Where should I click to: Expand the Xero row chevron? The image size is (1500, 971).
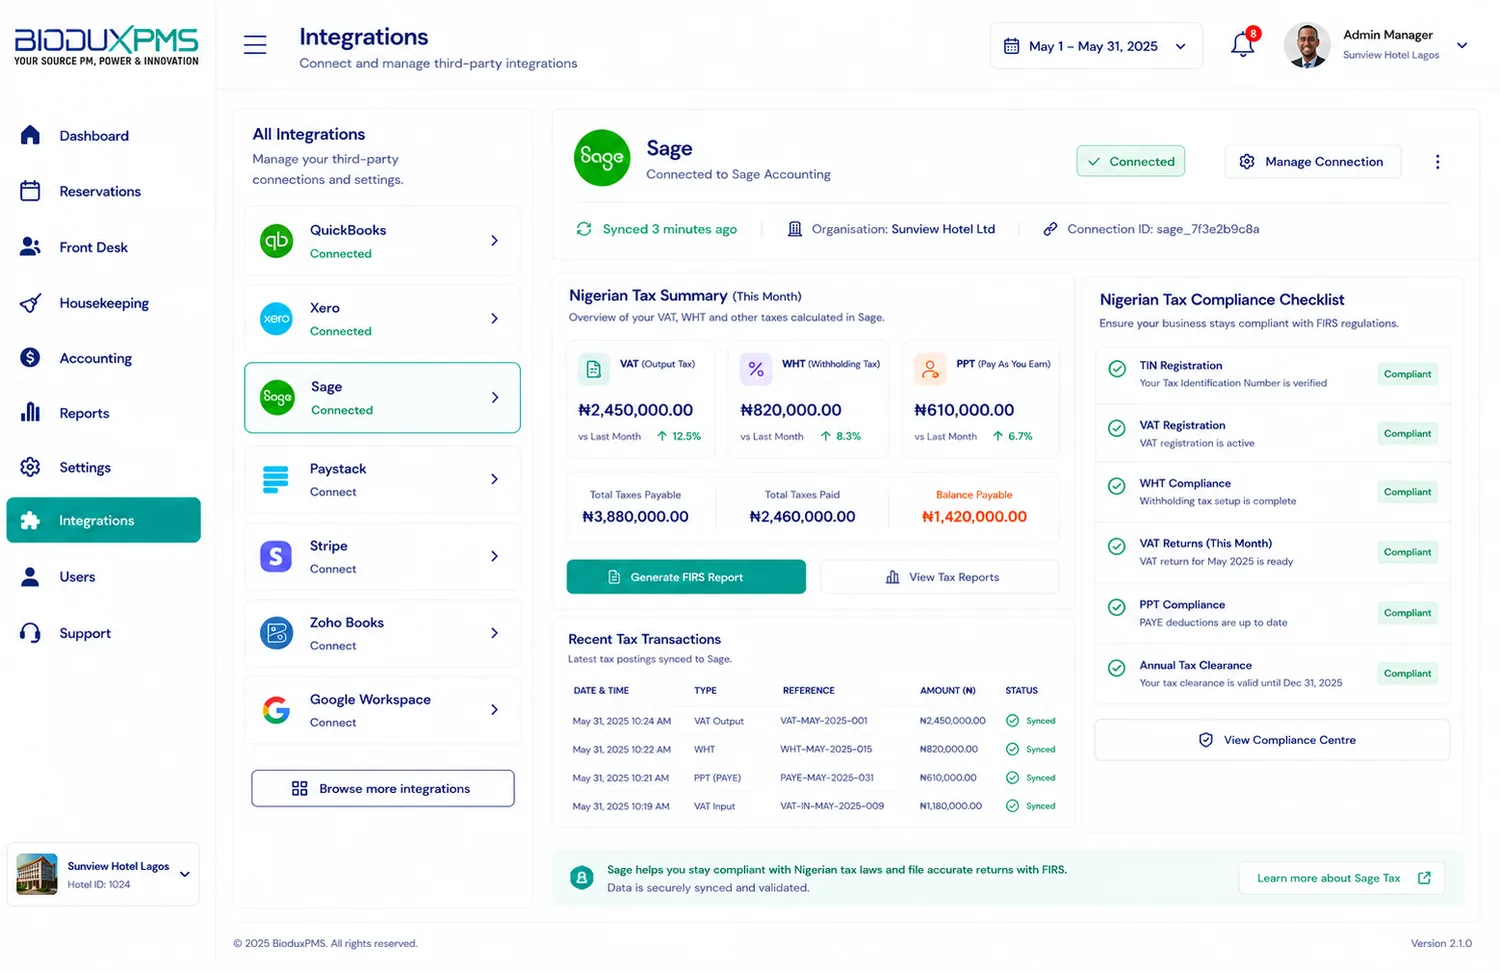tap(495, 319)
